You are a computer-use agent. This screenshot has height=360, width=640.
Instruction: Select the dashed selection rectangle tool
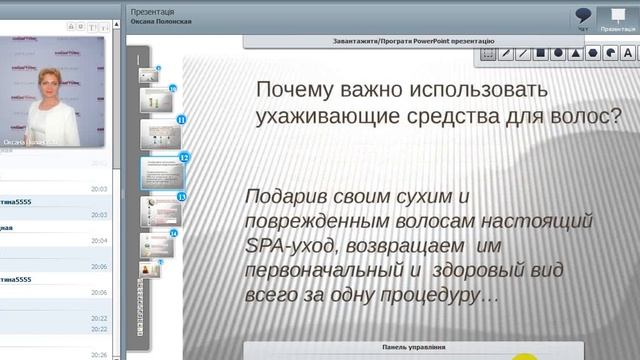point(488,53)
